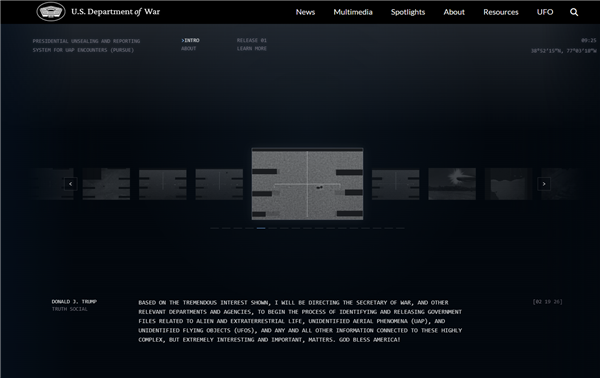Screen dimensions: 600x378
Task: Click the quote starting BASED ON THE TREMENDOUS
Action: click(x=300, y=321)
